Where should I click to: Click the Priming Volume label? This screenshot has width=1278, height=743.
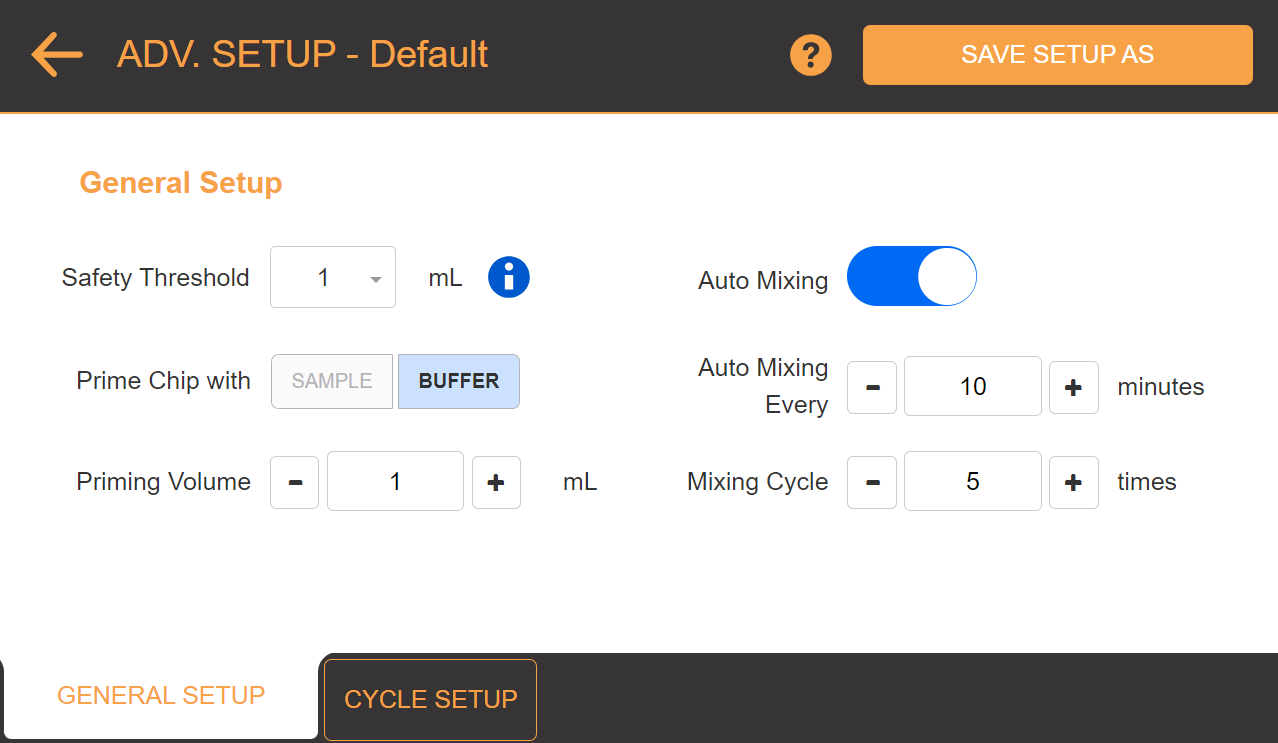164,482
